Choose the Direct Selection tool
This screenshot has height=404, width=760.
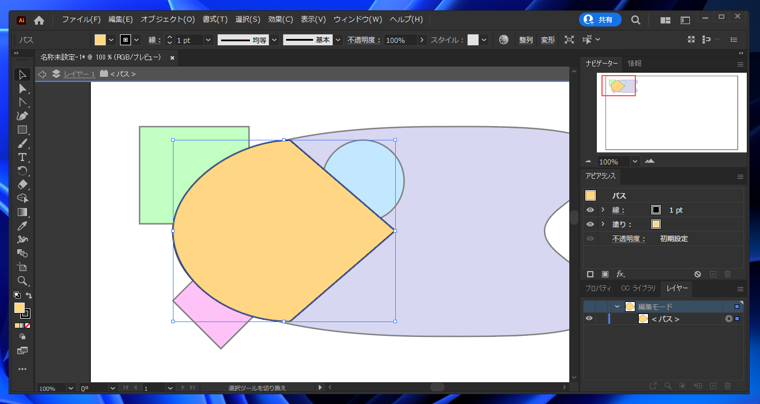pyautogui.click(x=22, y=89)
